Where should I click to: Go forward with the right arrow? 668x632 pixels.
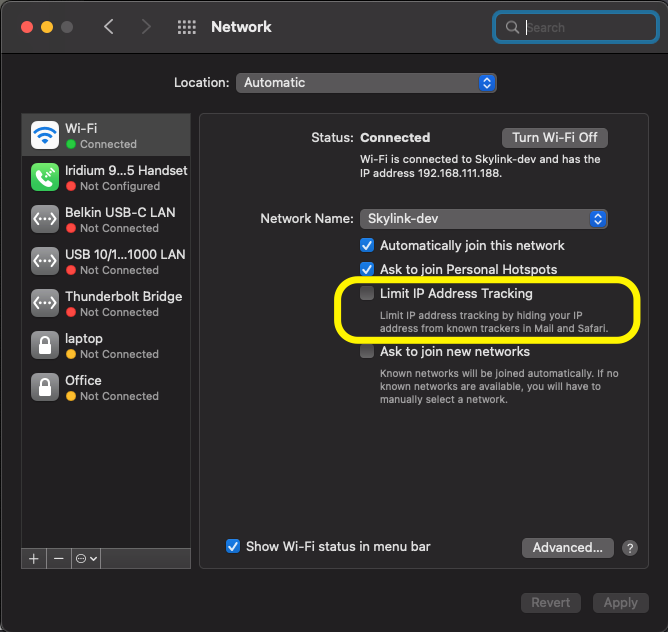(146, 27)
